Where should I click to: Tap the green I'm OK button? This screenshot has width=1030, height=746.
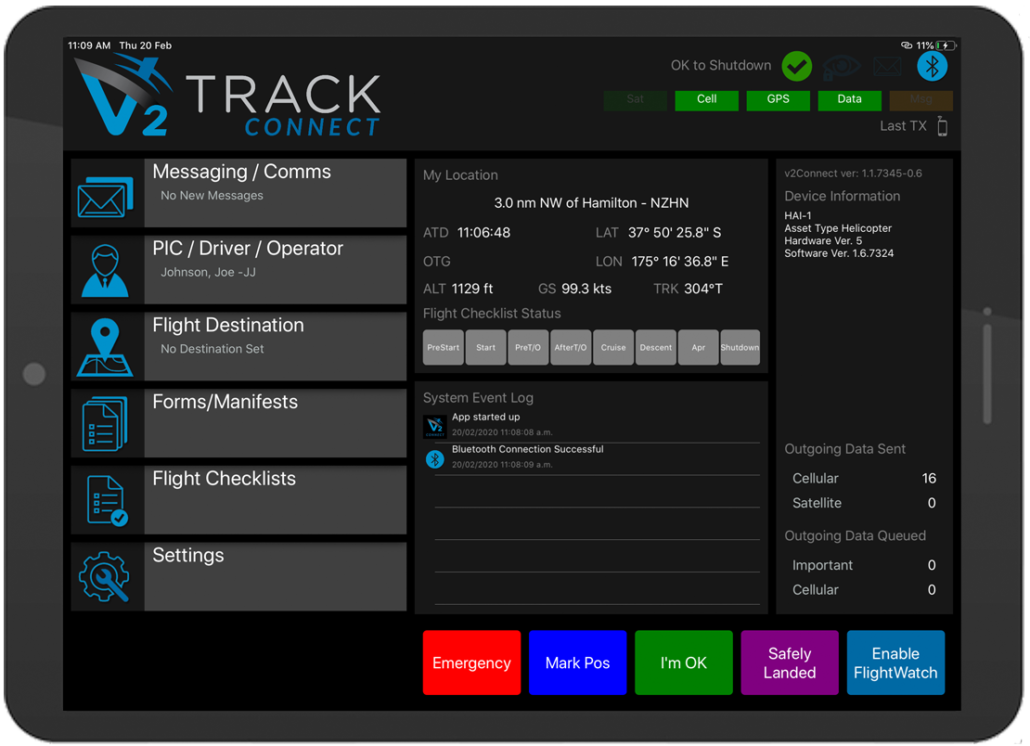click(683, 663)
